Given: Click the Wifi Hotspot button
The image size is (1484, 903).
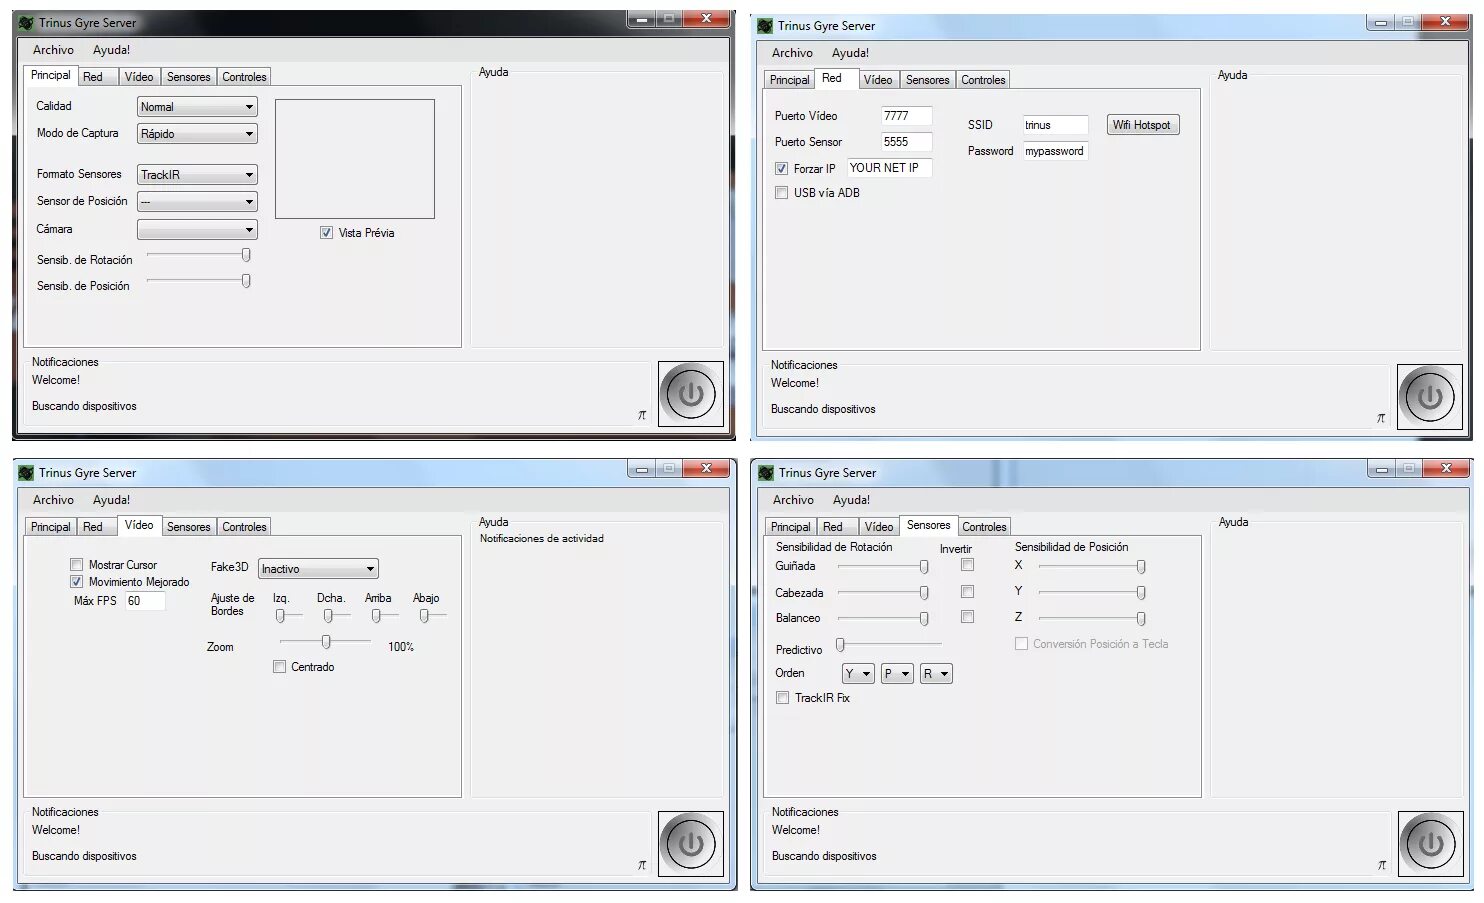Looking at the screenshot, I should (1142, 125).
